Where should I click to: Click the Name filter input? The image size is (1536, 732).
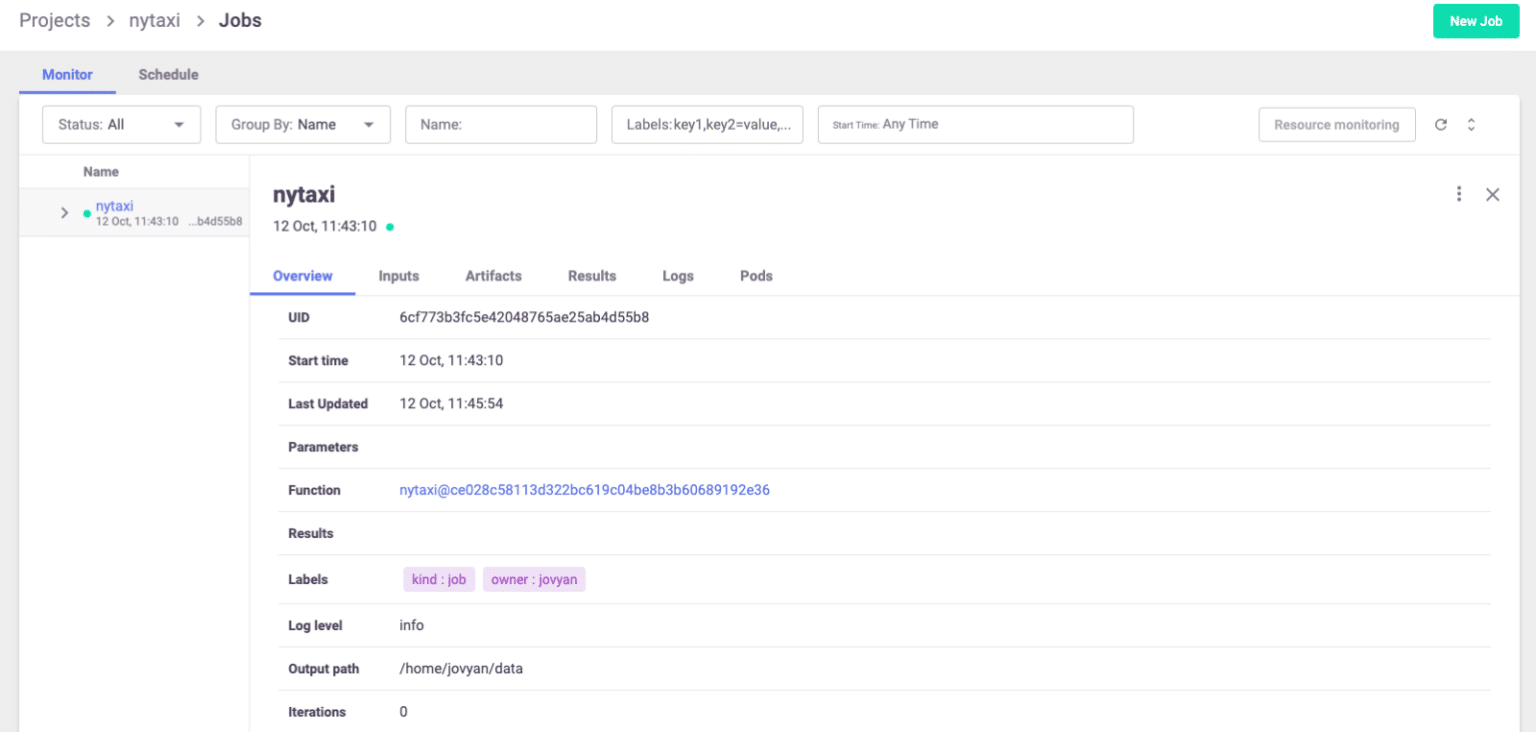click(x=501, y=124)
